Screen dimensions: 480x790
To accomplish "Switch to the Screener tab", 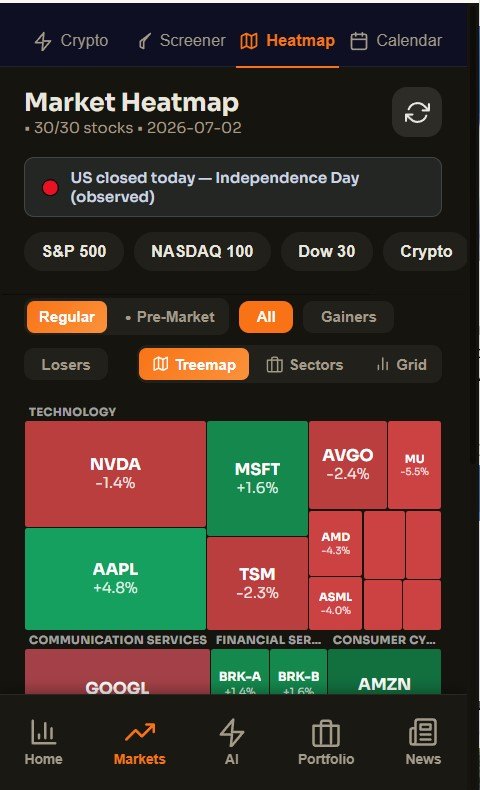I will pos(181,40).
